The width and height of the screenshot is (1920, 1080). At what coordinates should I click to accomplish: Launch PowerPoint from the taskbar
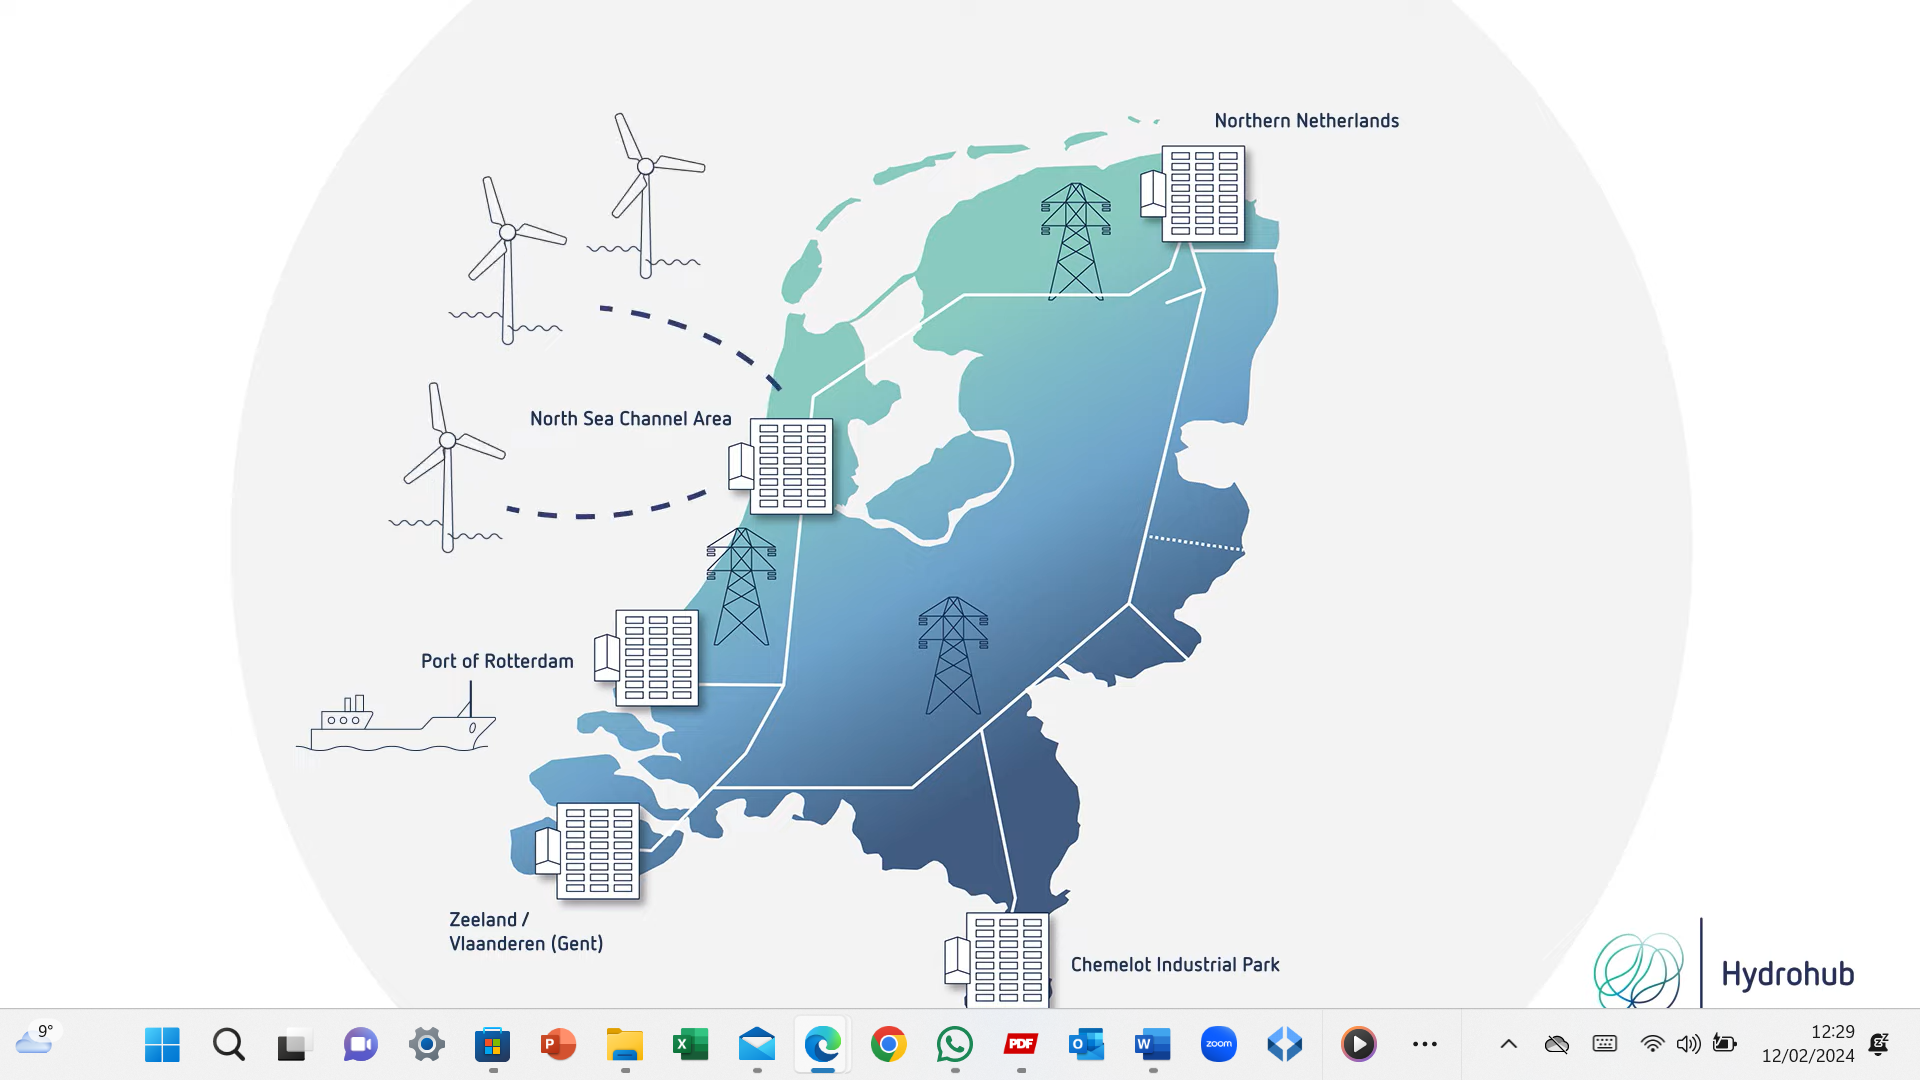click(x=558, y=1044)
